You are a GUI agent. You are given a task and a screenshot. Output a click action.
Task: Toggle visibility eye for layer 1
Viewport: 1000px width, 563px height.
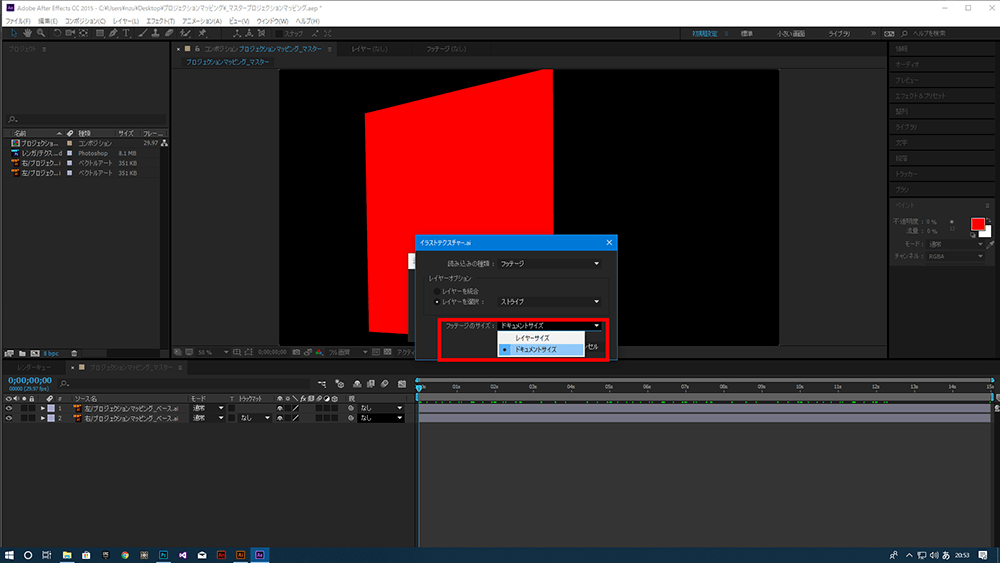9,408
